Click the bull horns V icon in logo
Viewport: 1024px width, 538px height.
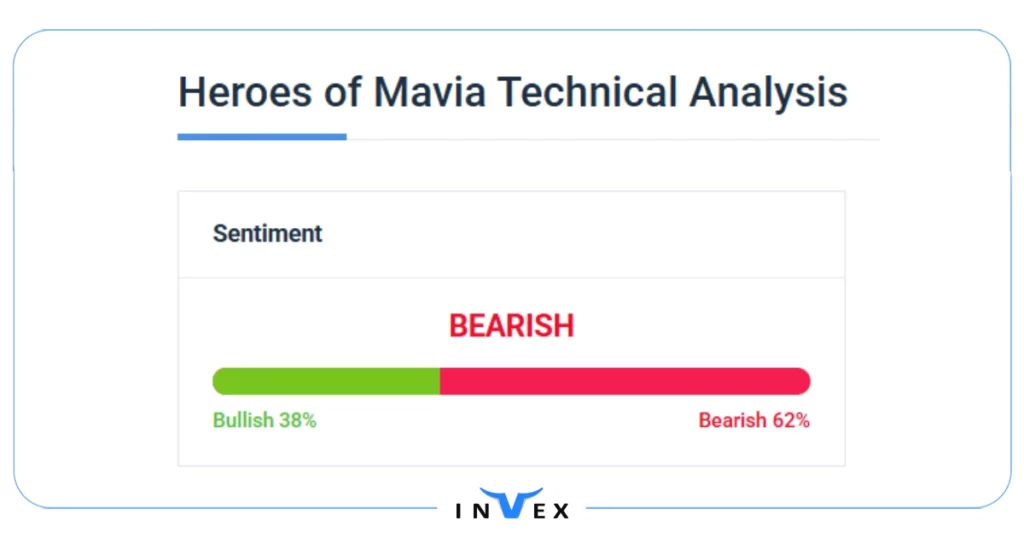[510, 503]
